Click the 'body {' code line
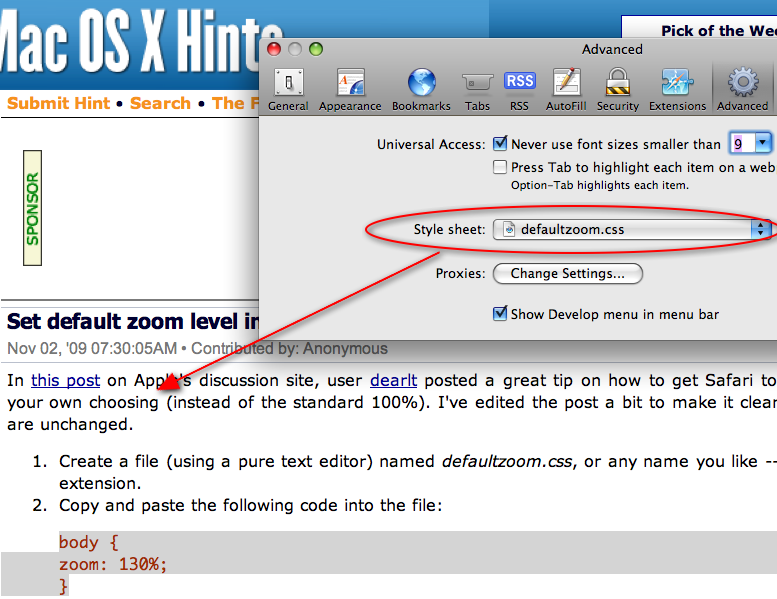The width and height of the screenshot is (777, 599). click(88, 543)
